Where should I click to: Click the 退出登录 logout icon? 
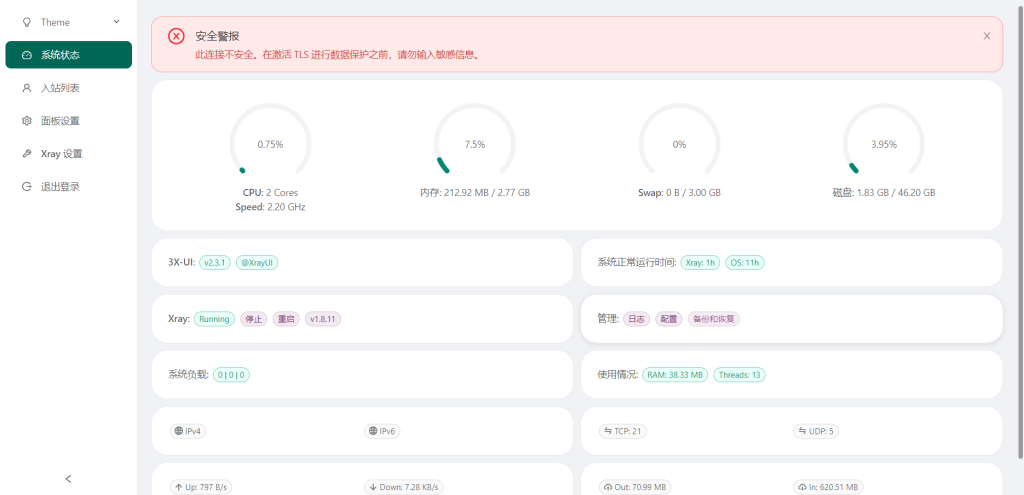point(27,187)
